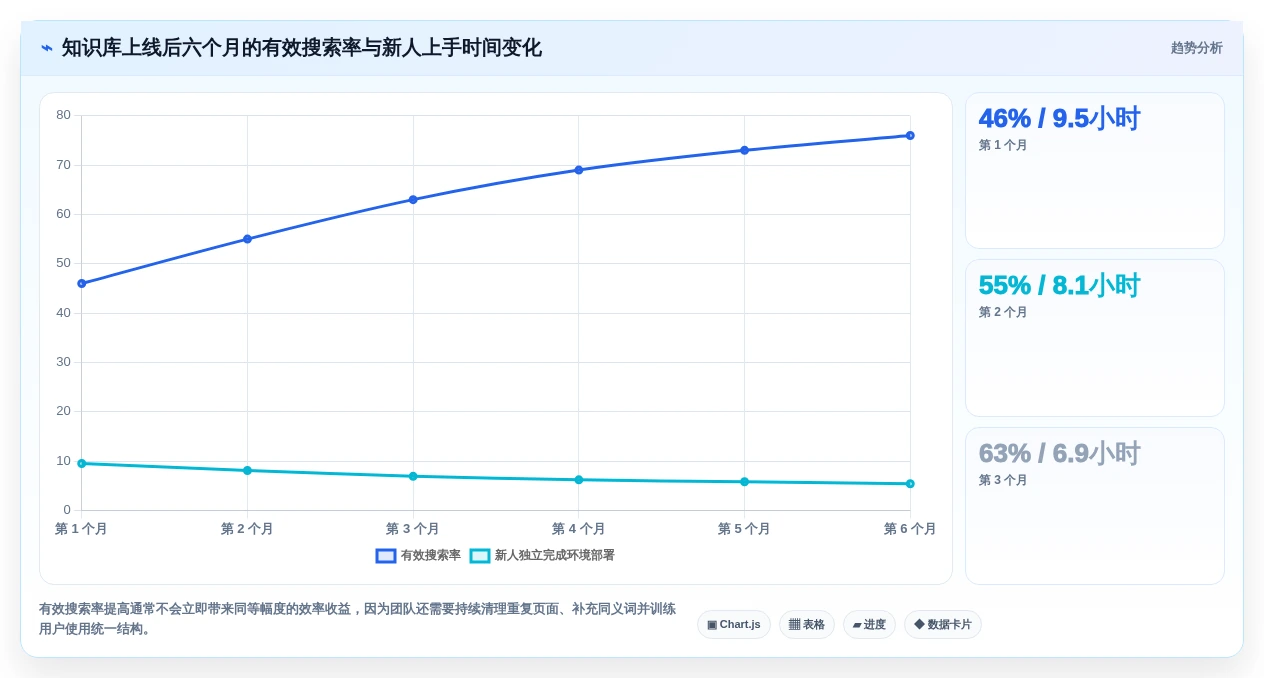Open the 46% / 9.5小时 data card

coord(1095,170)
